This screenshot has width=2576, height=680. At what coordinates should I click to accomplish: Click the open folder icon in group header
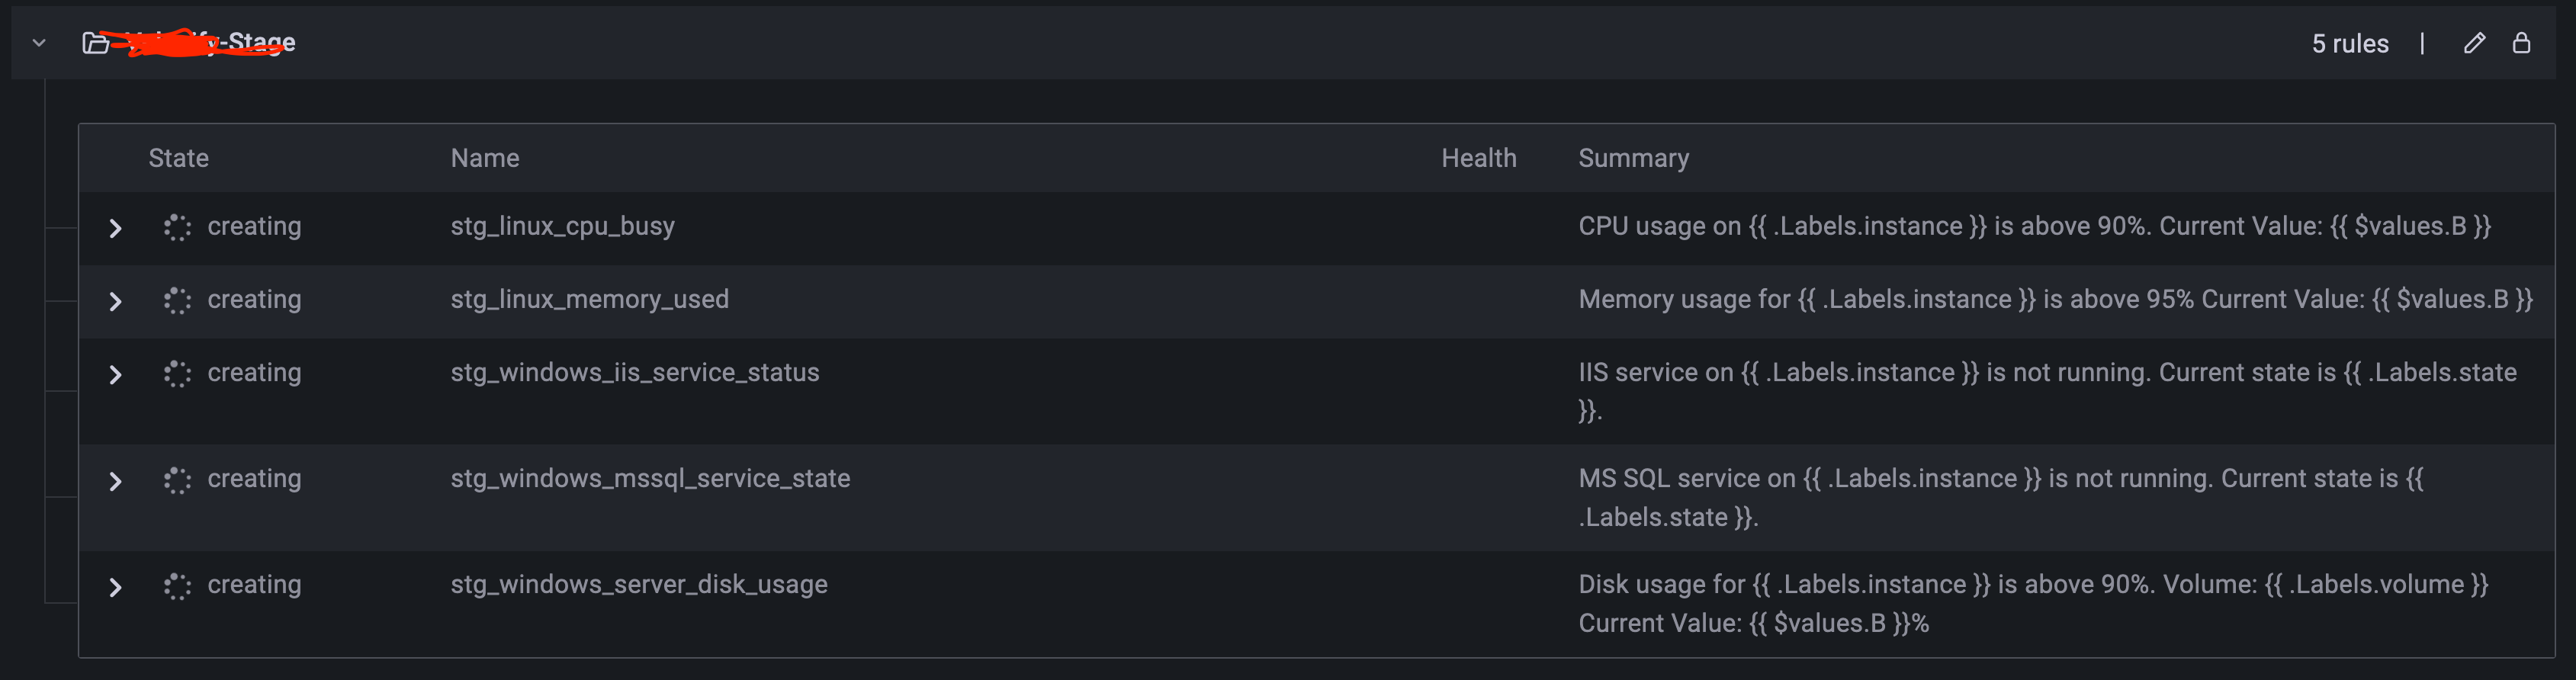click(95, 43)
